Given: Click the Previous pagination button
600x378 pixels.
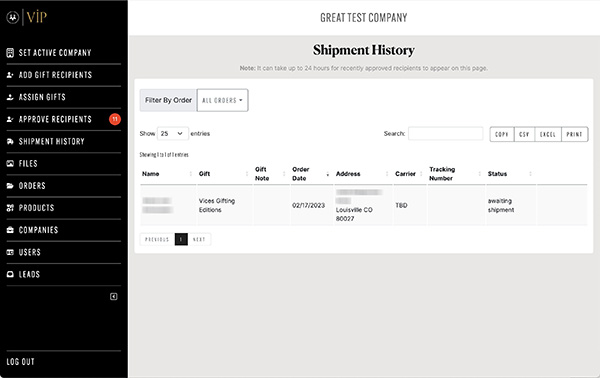Looking at the screenshot, I should [157, 240].
